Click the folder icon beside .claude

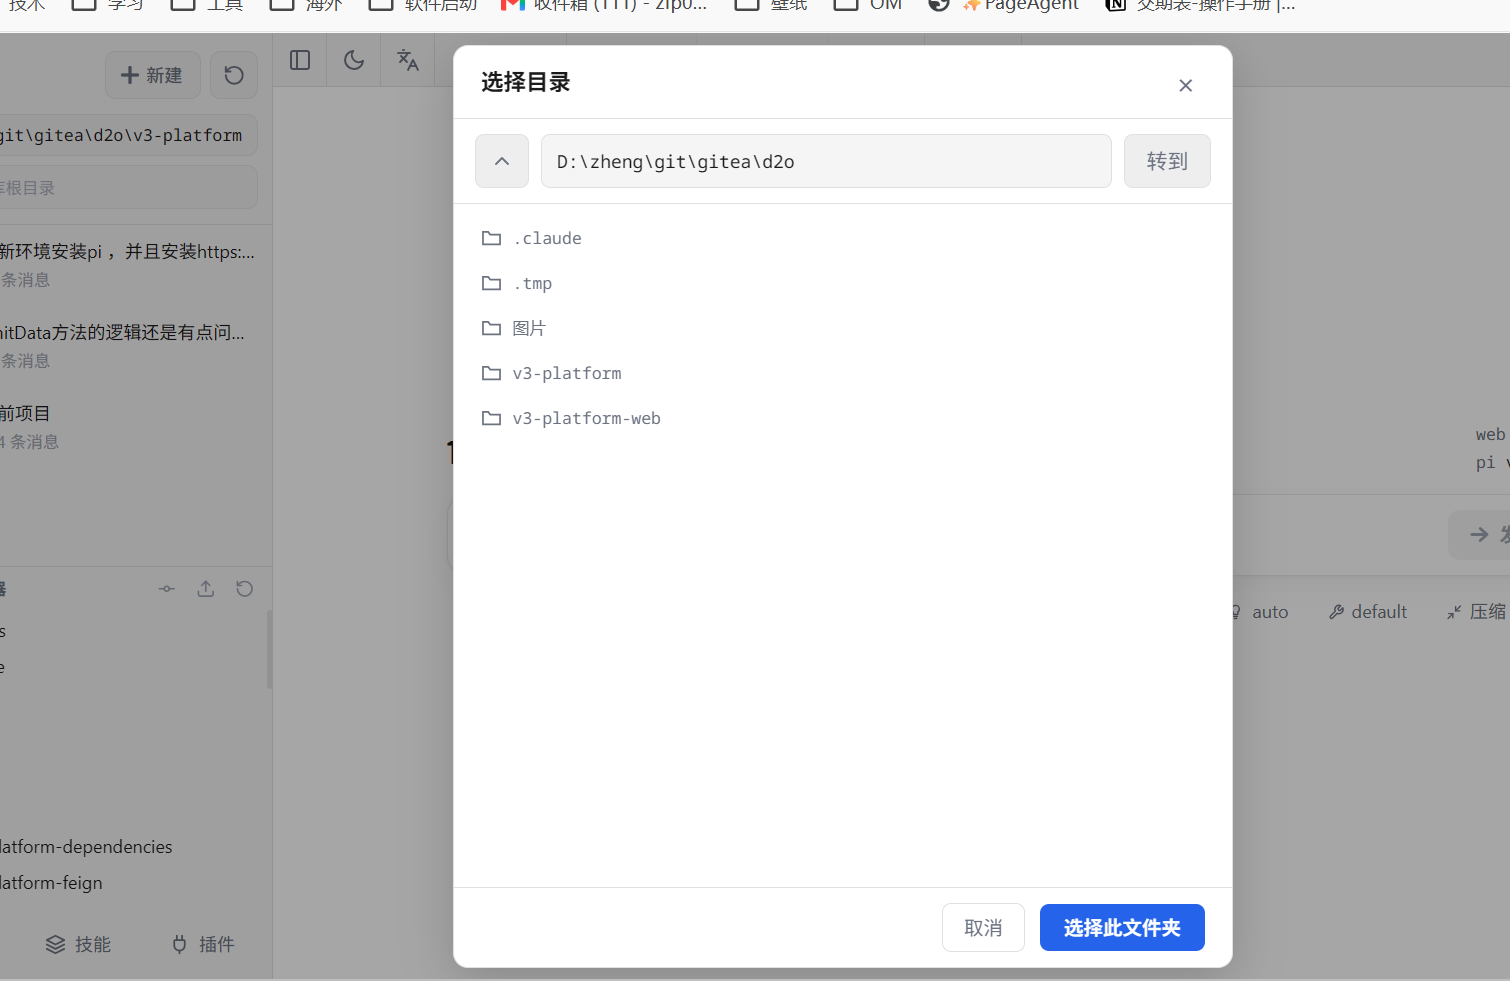491,238
